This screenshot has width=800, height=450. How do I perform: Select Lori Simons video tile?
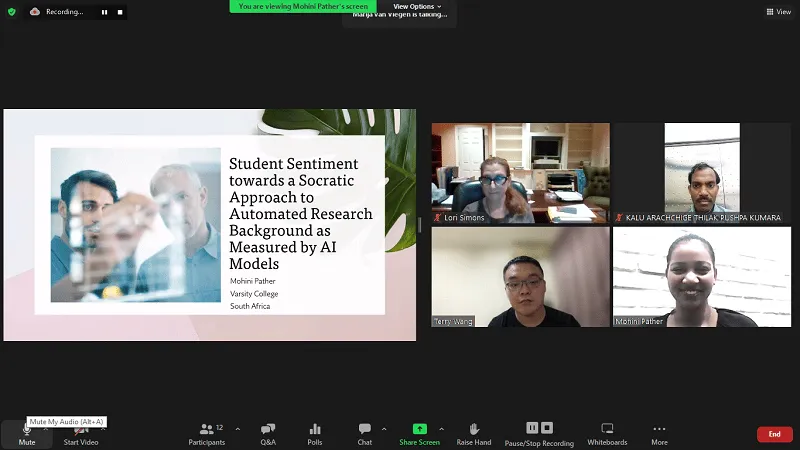pyautogui.click(x=520, y=173)
